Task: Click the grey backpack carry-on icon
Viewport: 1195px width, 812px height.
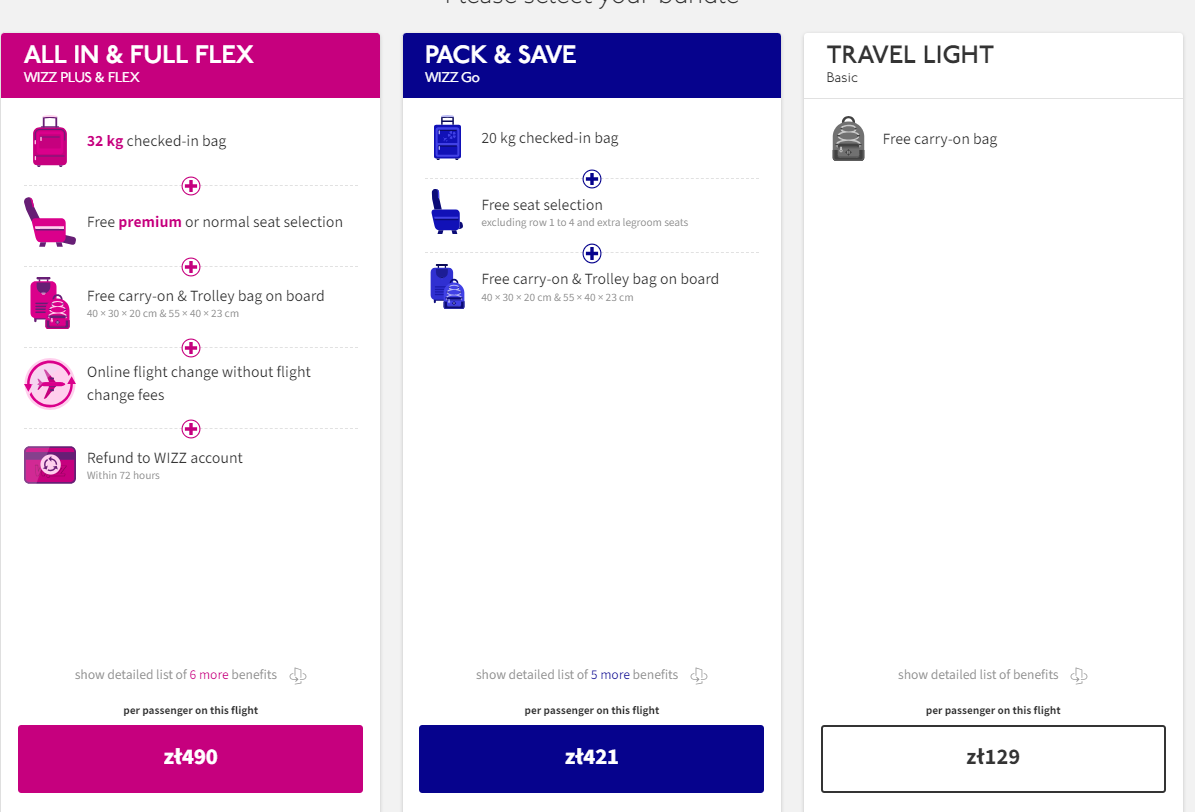Action: pos(848,139)
